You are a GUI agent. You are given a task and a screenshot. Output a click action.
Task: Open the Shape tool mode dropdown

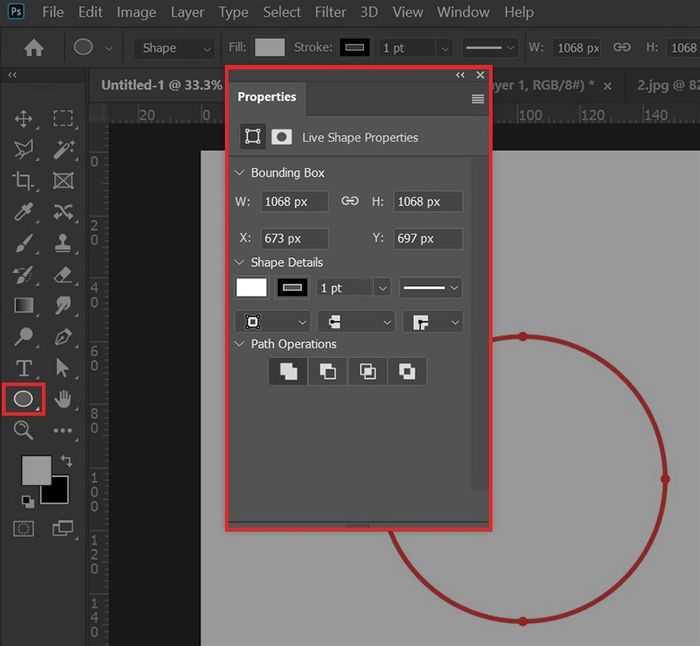[x=175, y=48]
